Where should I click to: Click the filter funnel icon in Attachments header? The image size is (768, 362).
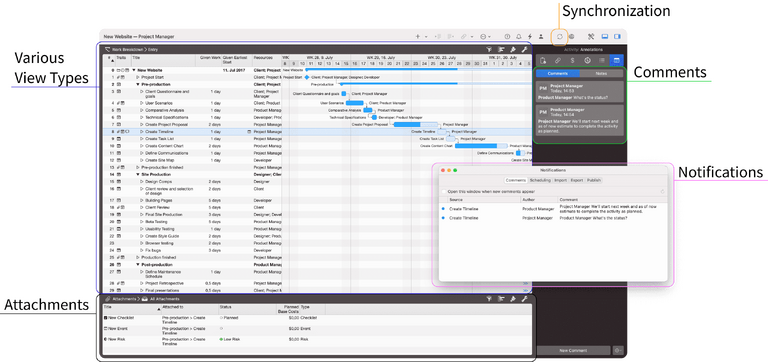489,299
